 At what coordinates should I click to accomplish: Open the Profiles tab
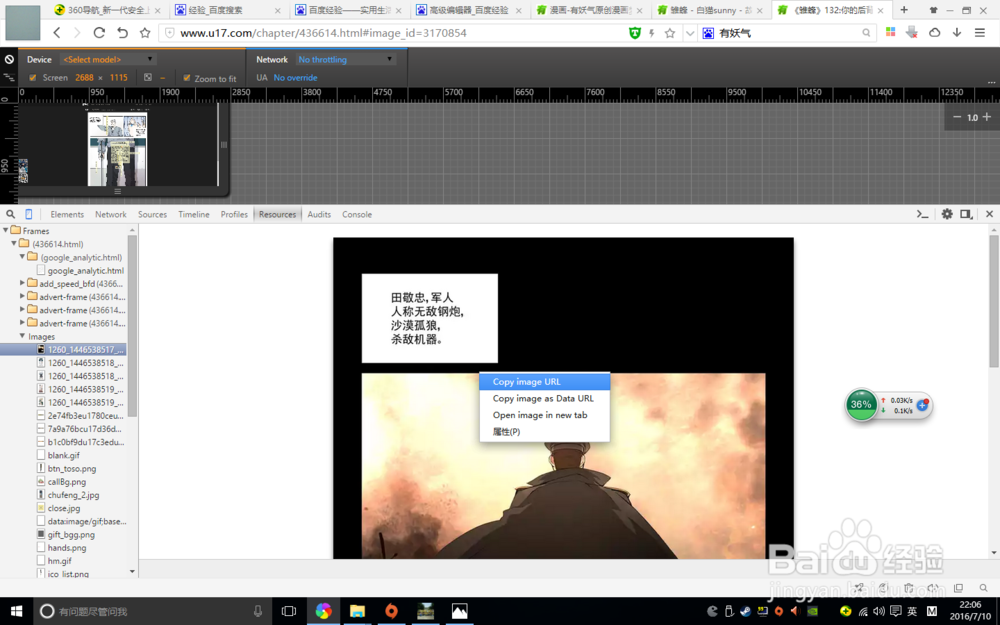(234, 214)
